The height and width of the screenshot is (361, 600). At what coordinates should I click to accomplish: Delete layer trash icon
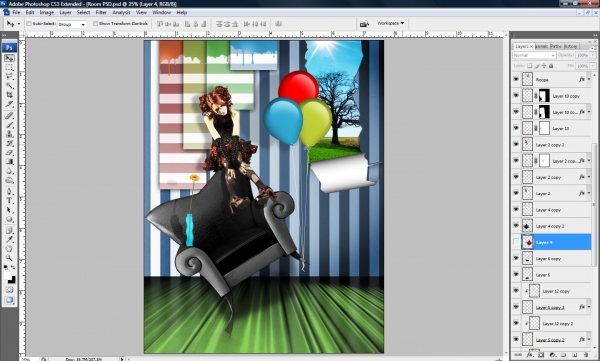[585, 355]
